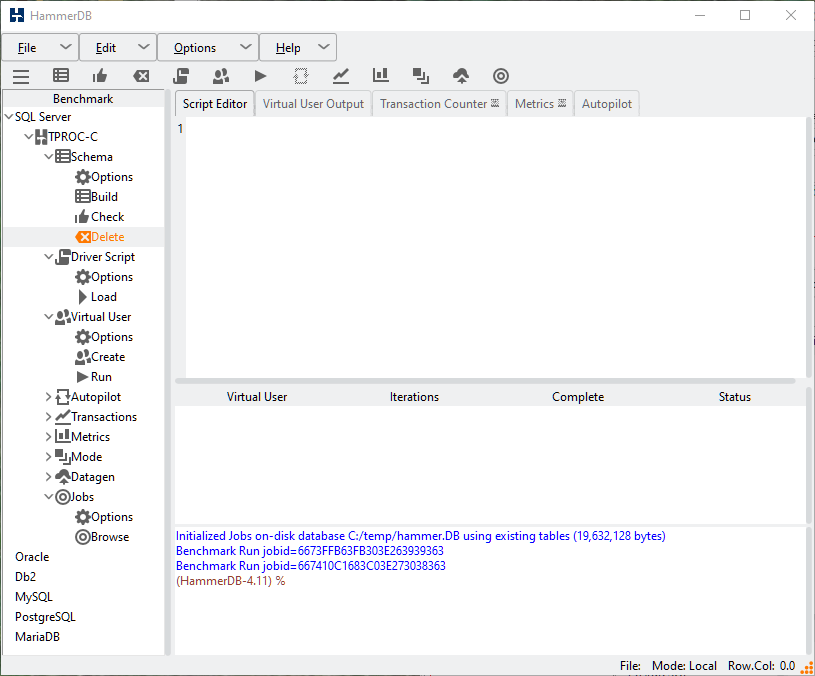Expand the Metrics tree node
The width and height of the screenshot is (815, 676).
tap(49, 436)
